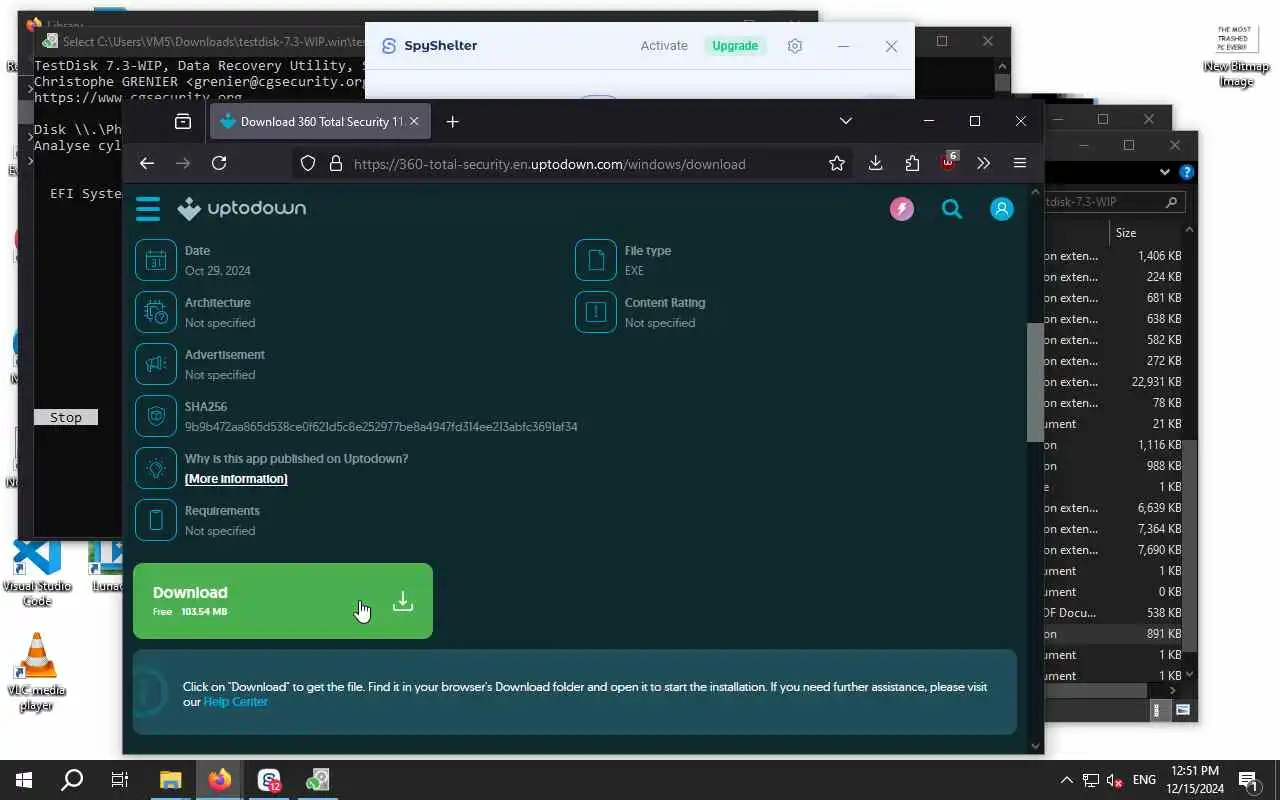Open Firefox downloads panel
The width and height of the screenshot is (1280, 800).
(x=875, y=163)
